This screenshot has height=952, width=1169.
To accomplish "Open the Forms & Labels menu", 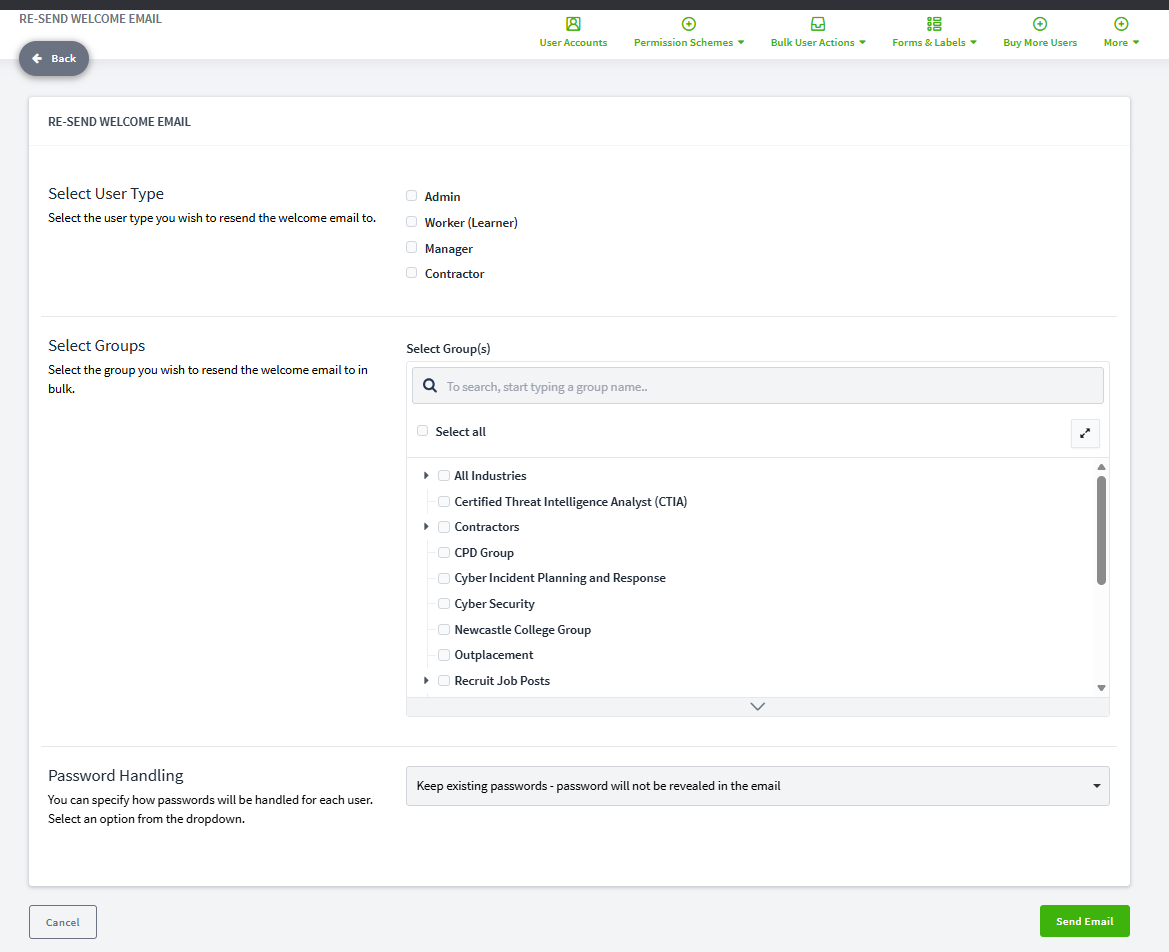I will click(x=934, y=42).
